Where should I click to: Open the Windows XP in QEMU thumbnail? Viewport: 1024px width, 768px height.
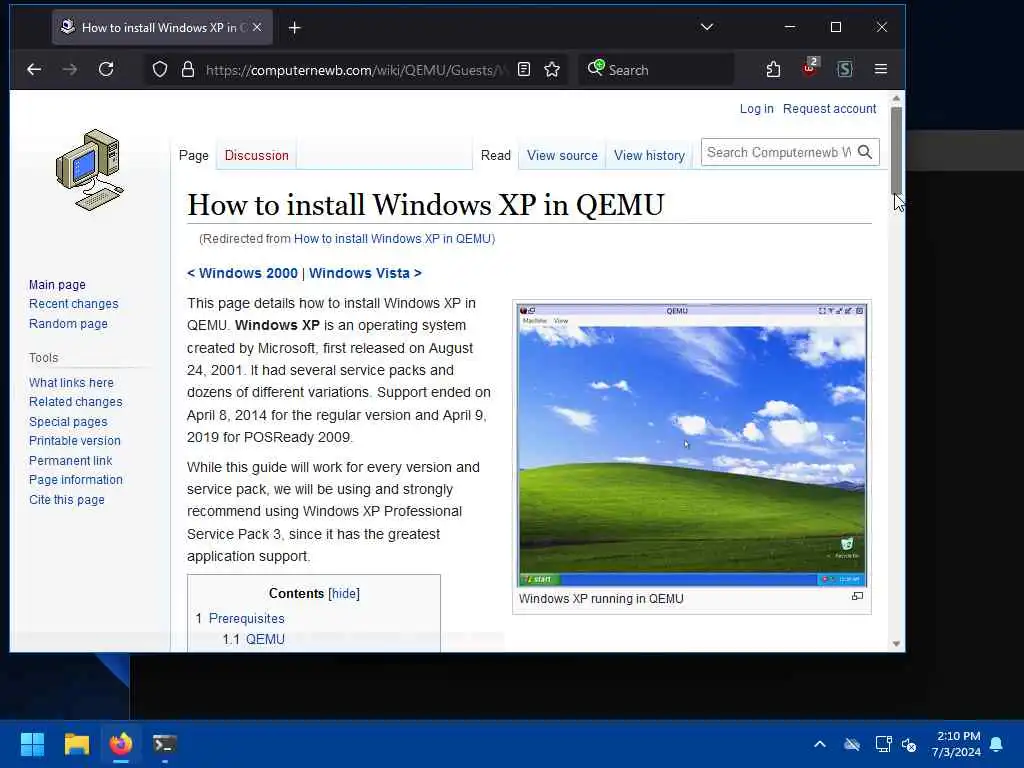click(692, 444)
